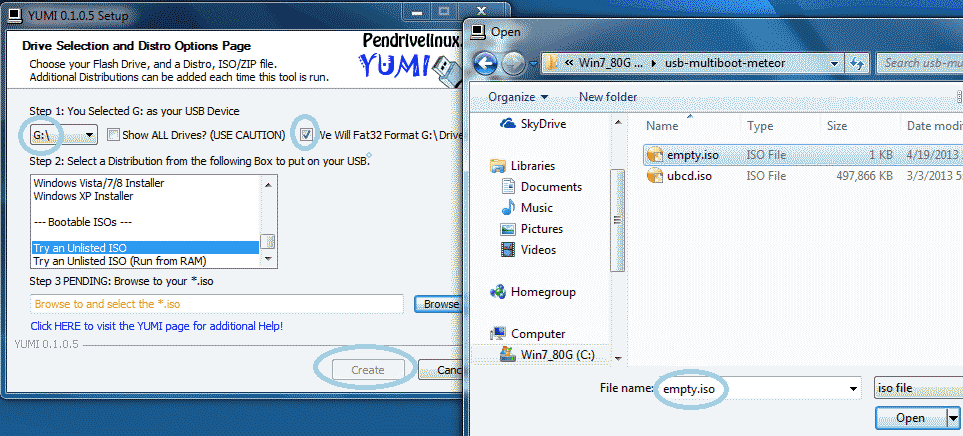Expand the File name dropdown arrow
963x436 pixels.
click(x=852, y=389)
